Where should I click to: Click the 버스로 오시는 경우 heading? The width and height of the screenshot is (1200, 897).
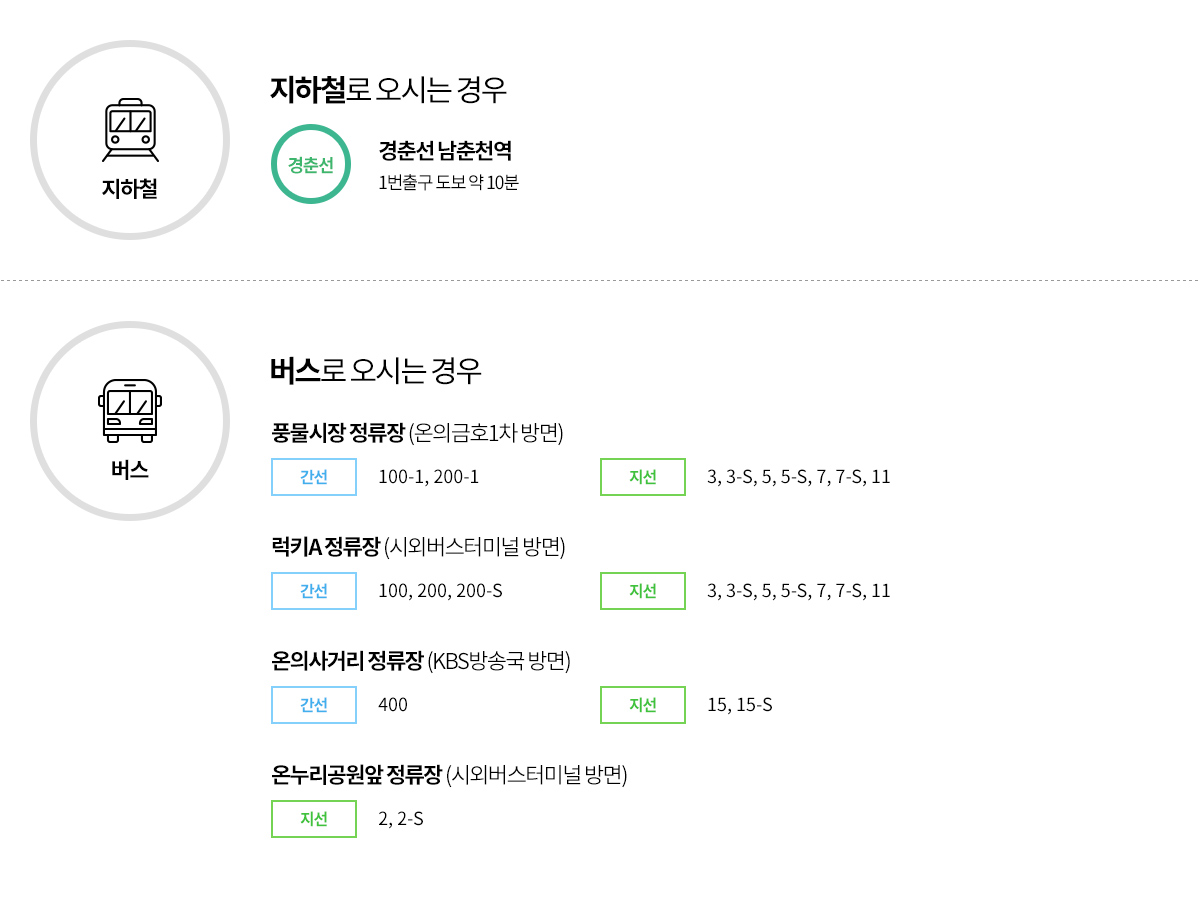376,371
